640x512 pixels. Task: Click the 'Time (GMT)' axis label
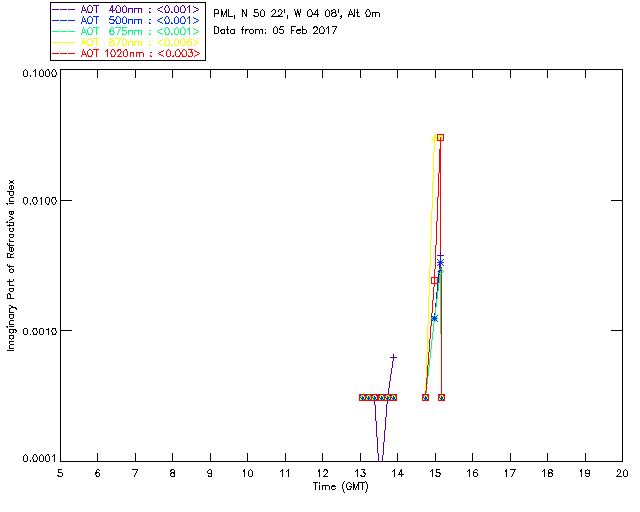[341, 487]
